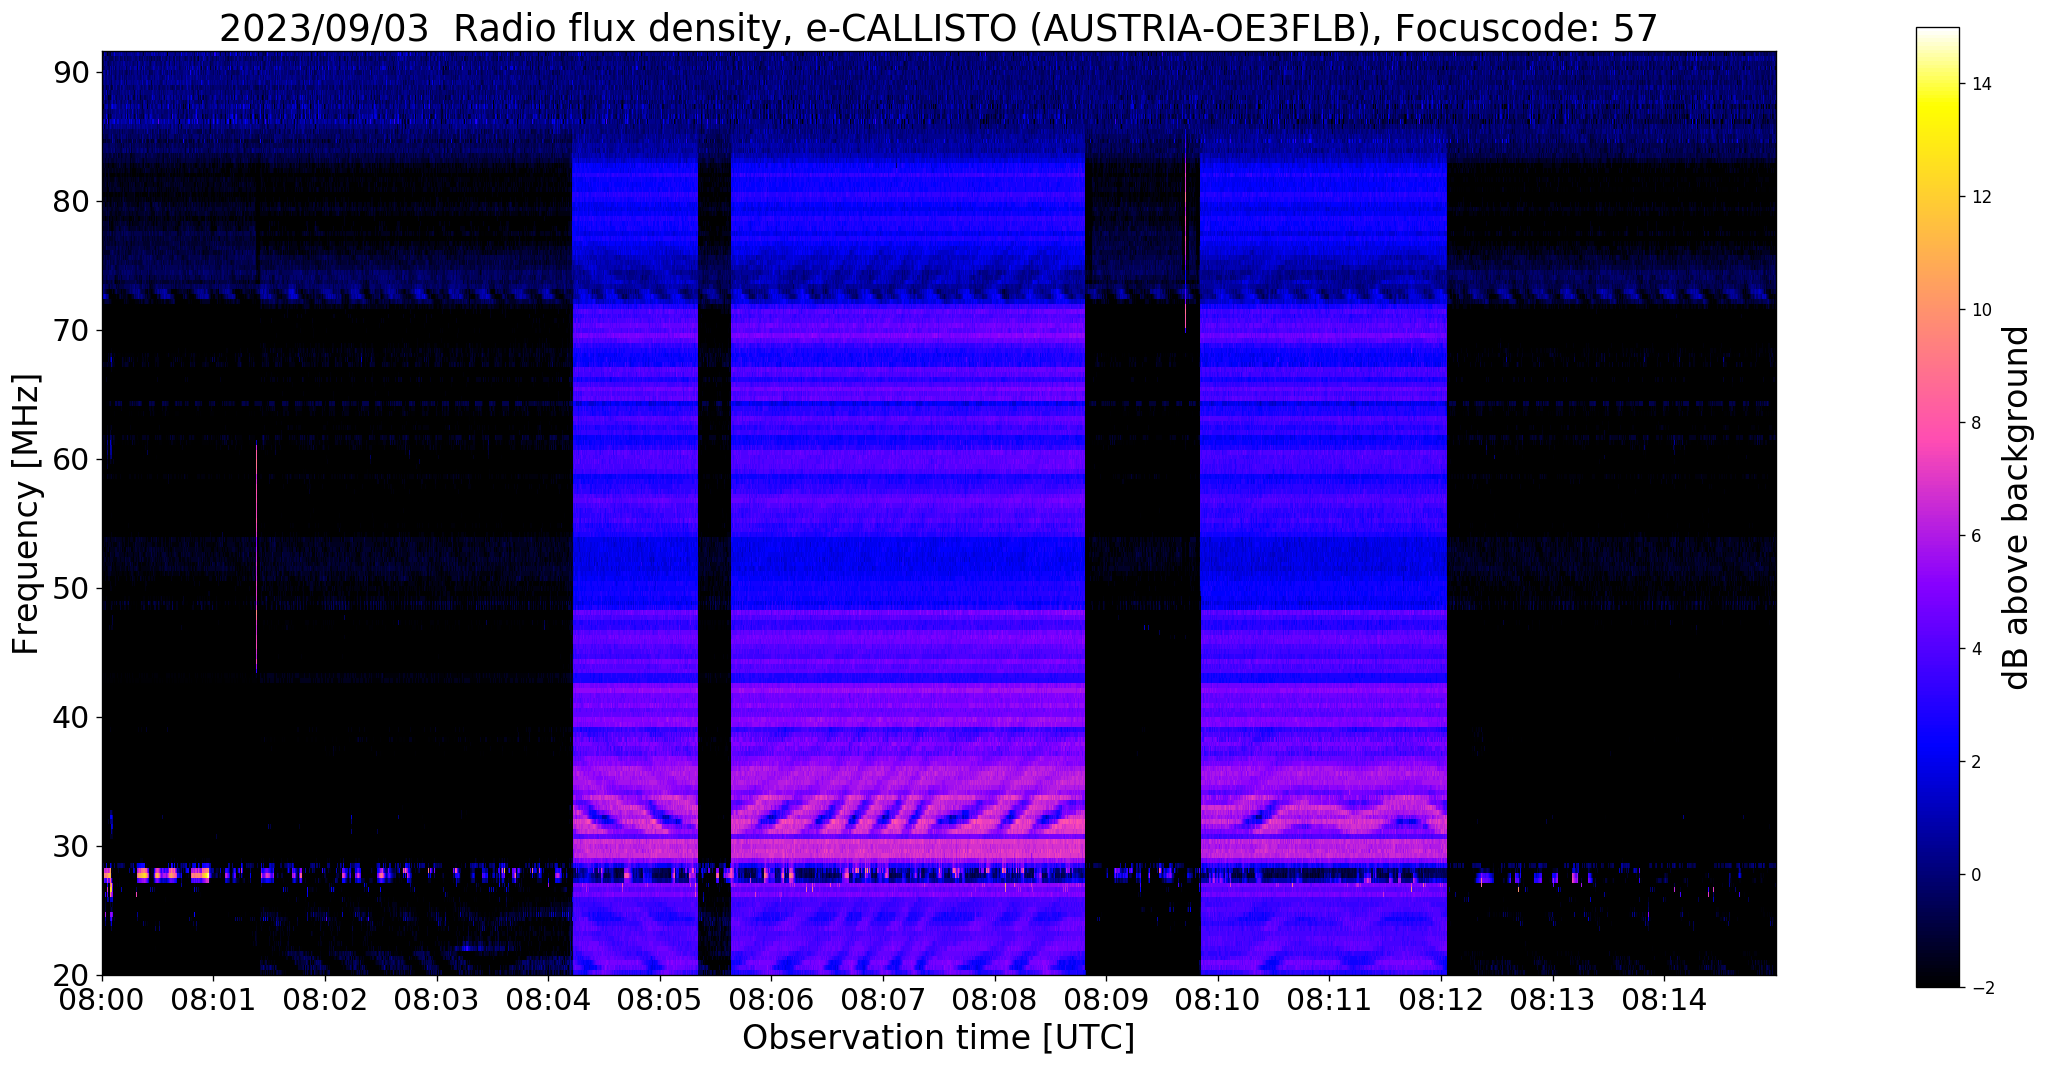Click the thin pink vertical spike near 08:01

(x=257, y=557)
